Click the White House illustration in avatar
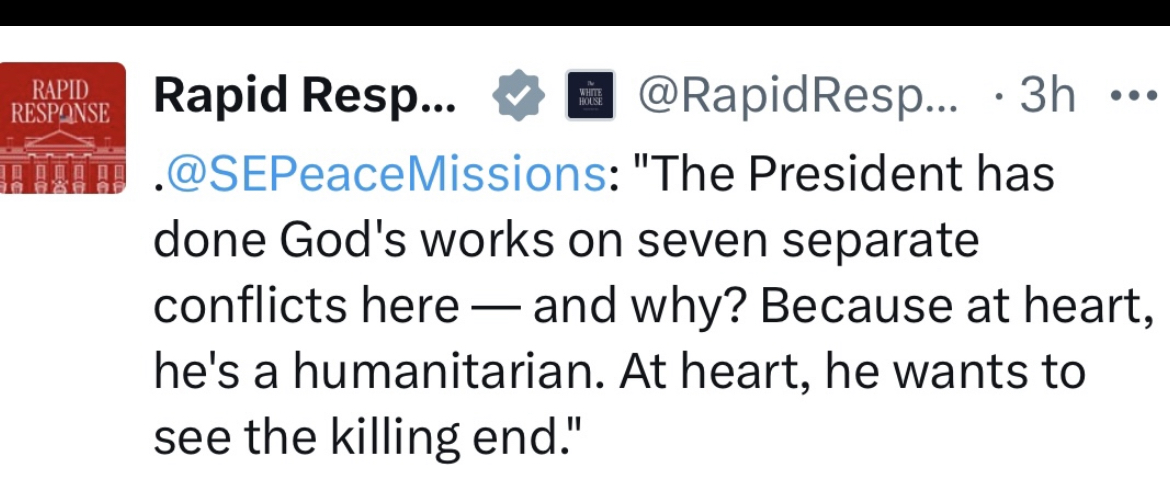The height and width of the screenshot is (496, 1170). click(x=62, y=160)
